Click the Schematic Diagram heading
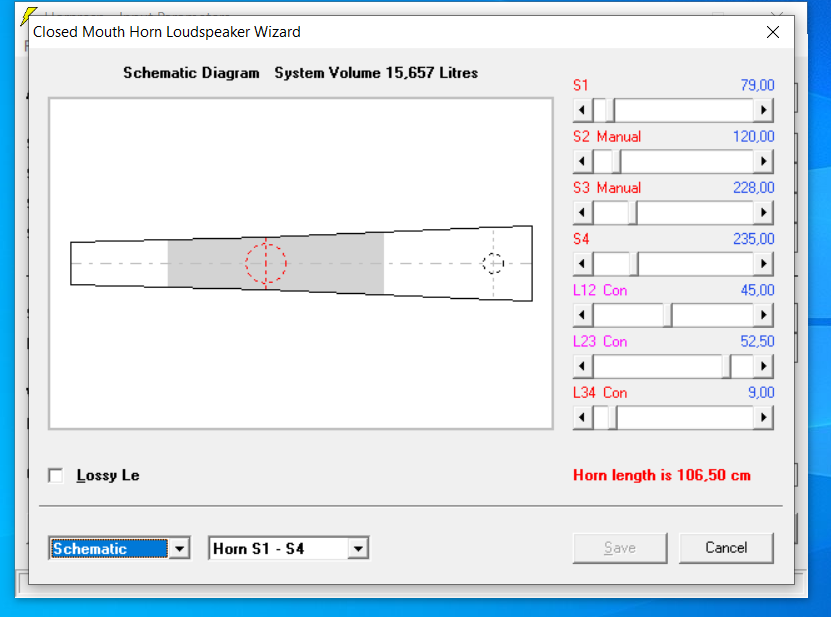This screenshot has height=617, width=831. tap(191, 73)
